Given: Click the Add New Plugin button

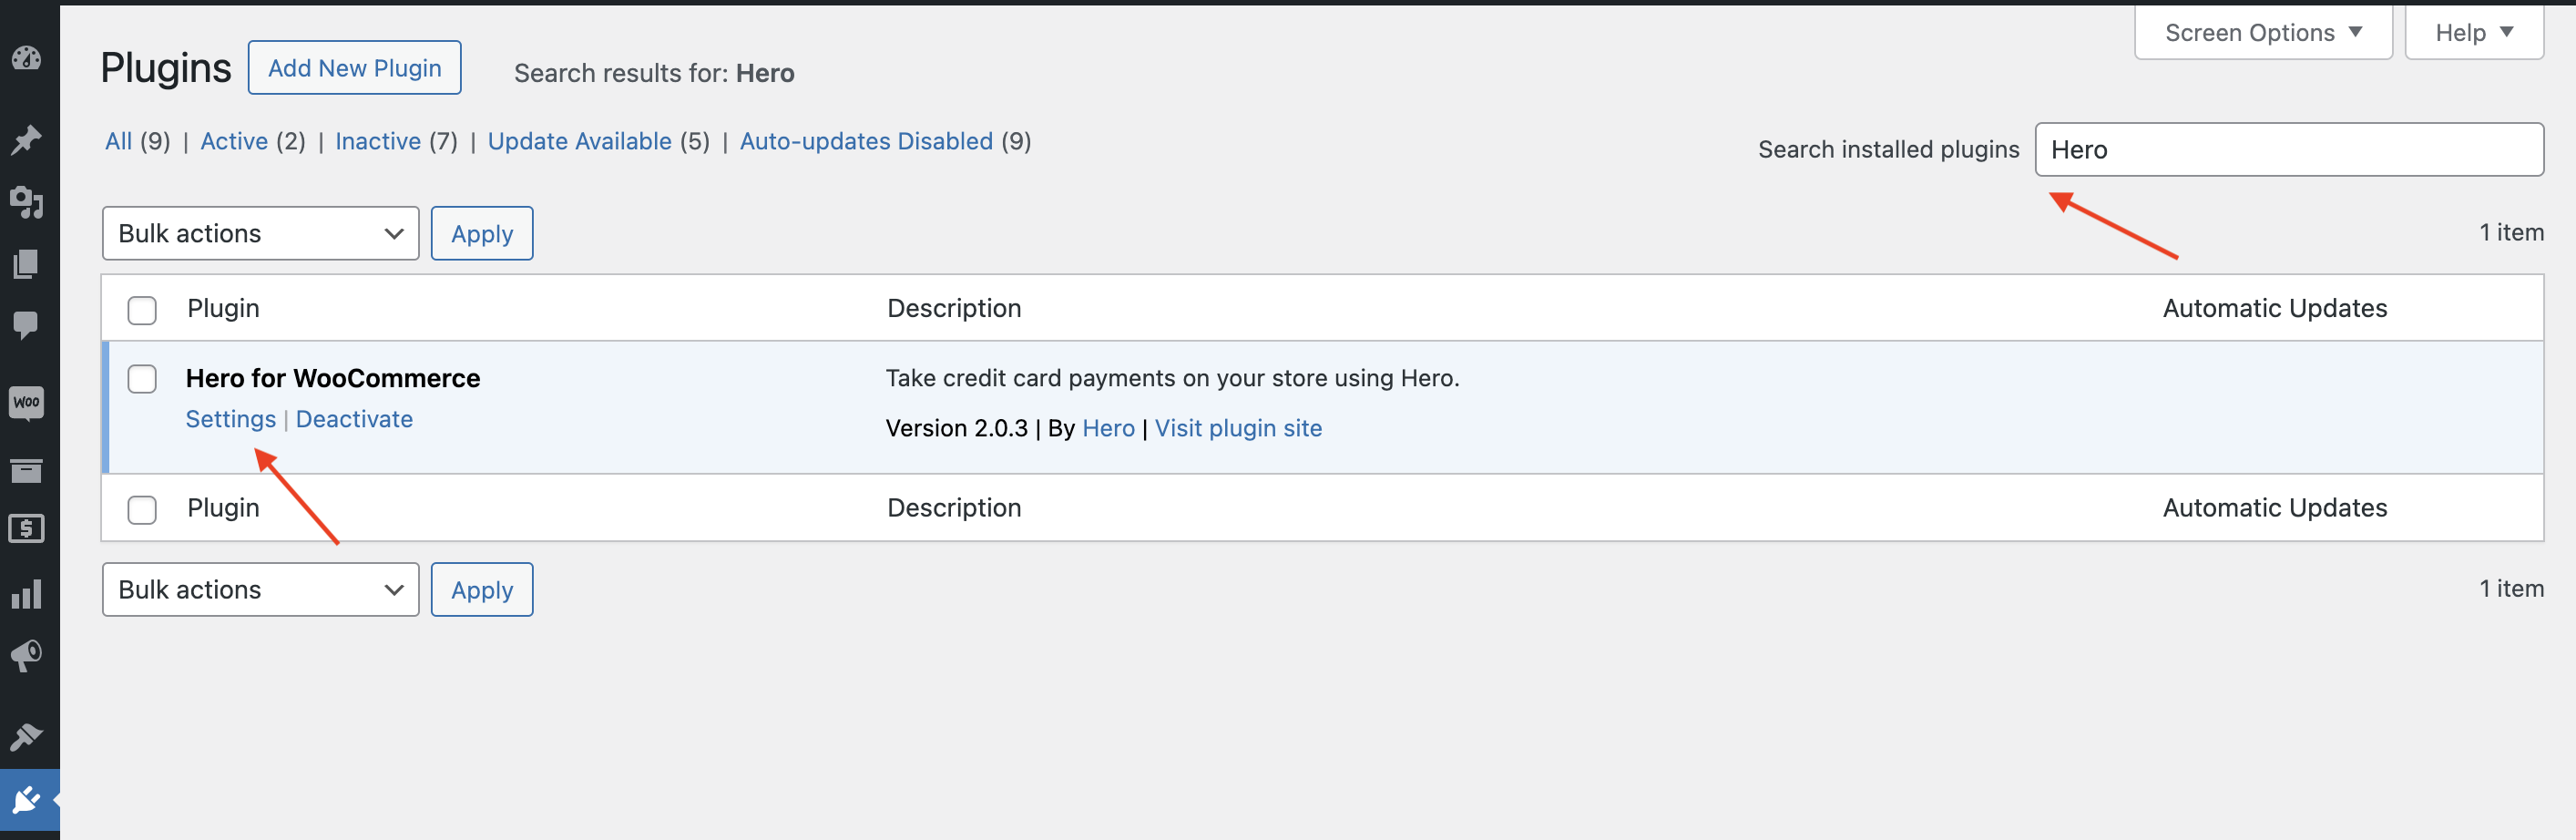Looking at the screenshot, I should coord(354,67).
